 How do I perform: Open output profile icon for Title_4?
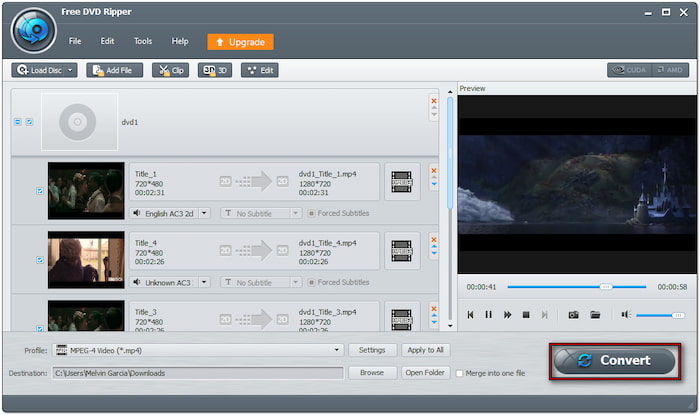click(402, 251)
